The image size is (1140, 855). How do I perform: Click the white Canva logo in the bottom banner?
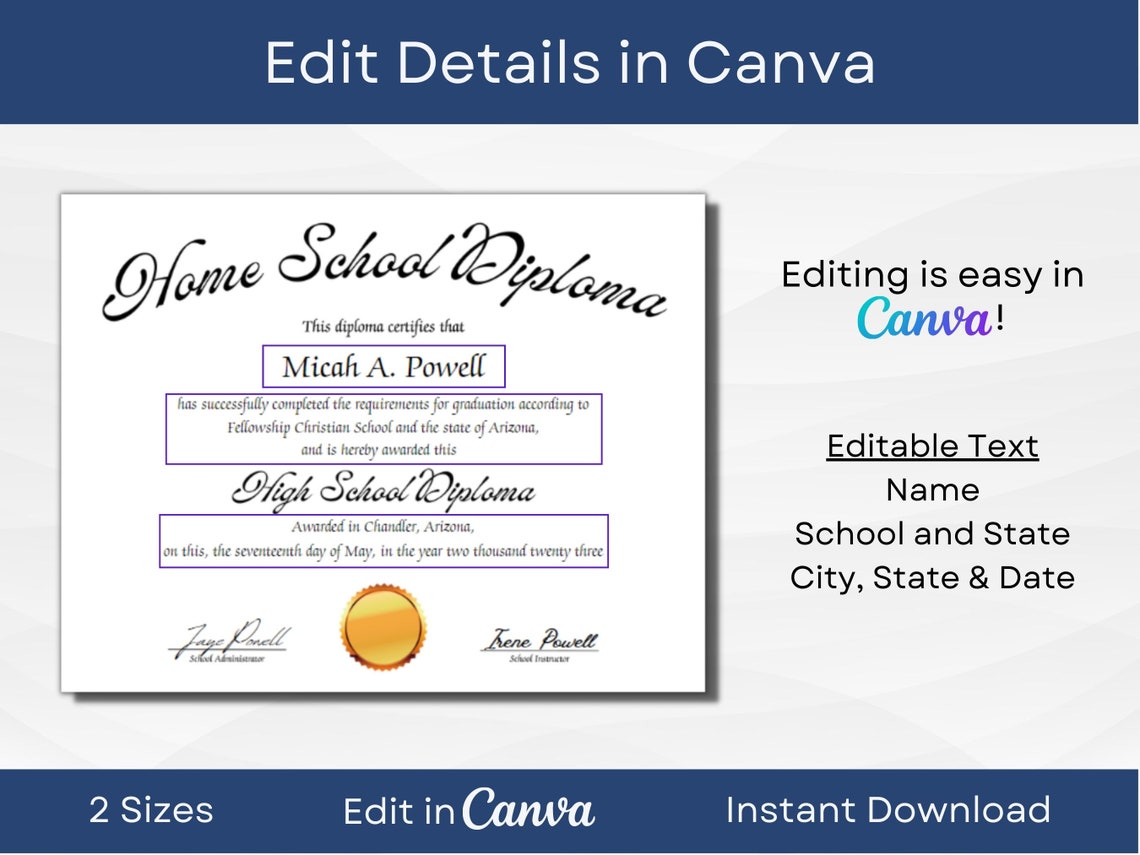coord(529,808)
